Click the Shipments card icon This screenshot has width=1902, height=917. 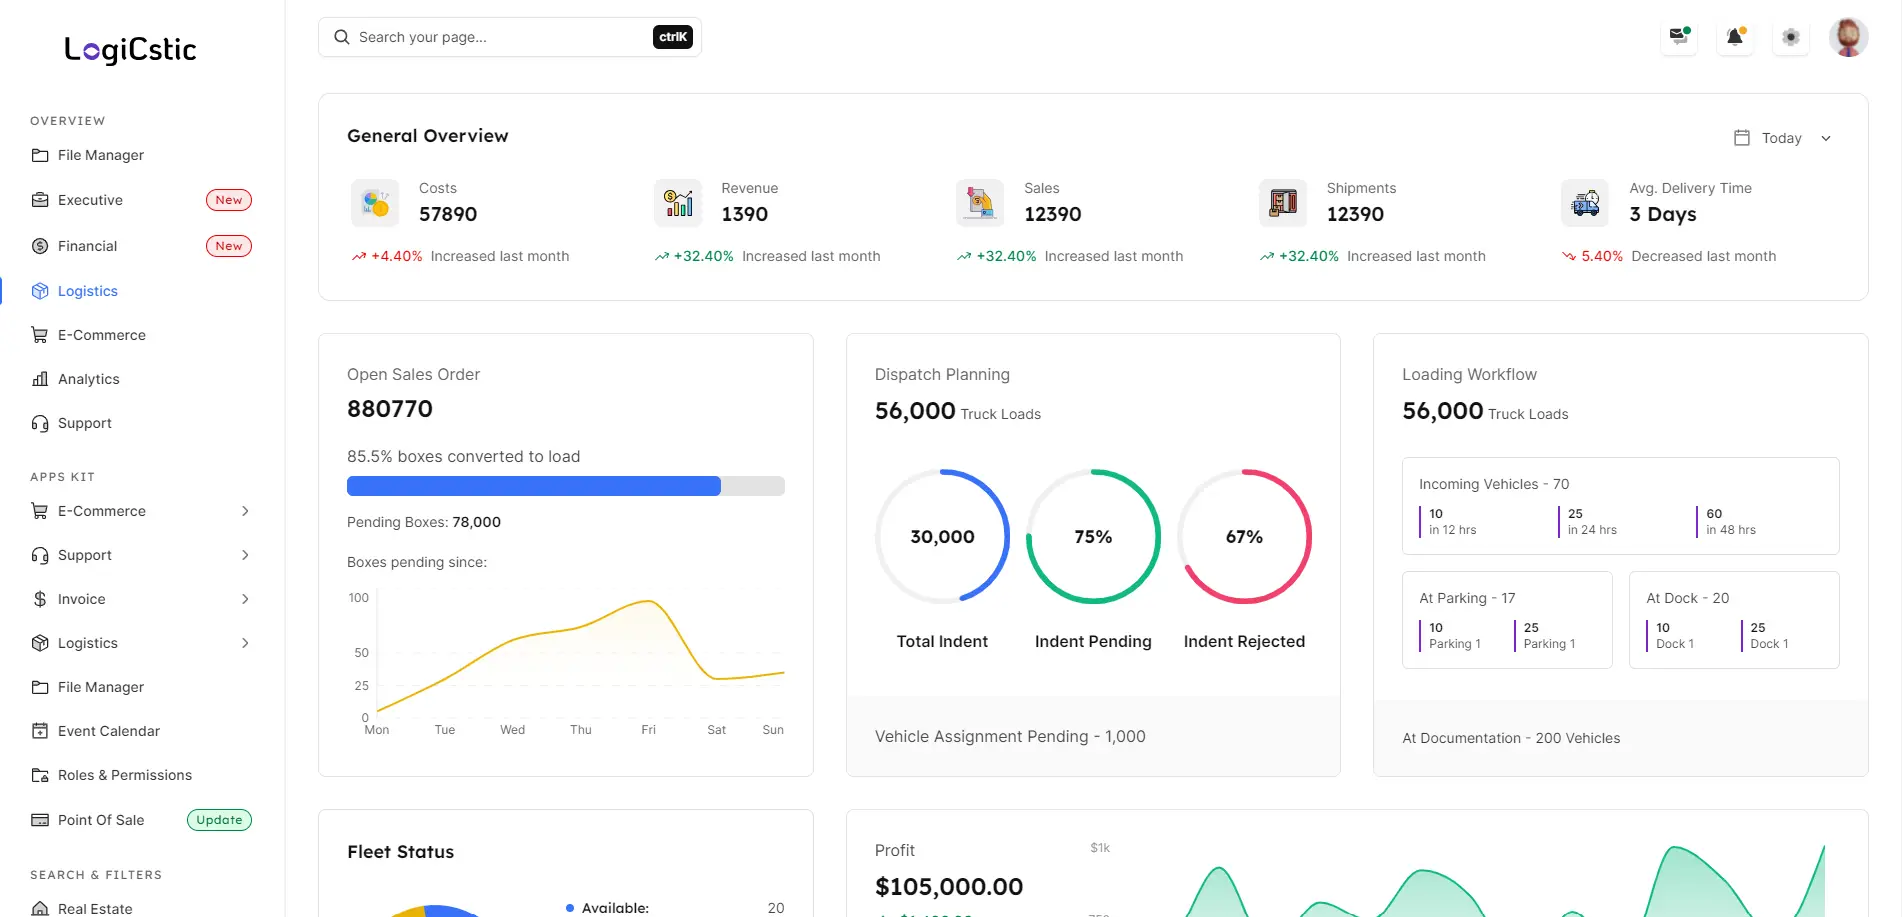coord(1283,203)
